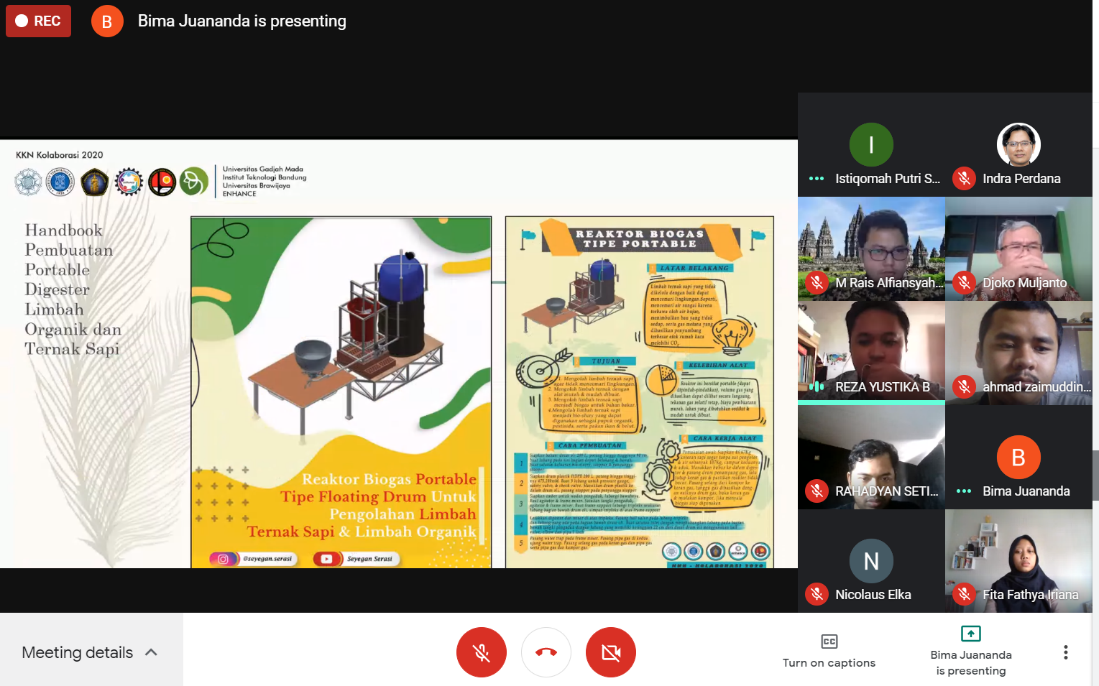This screenshot has width=1099, height=686.
Task: Click the red REC recording indicator
Action: pyautogui.click(x=38, y=20)
